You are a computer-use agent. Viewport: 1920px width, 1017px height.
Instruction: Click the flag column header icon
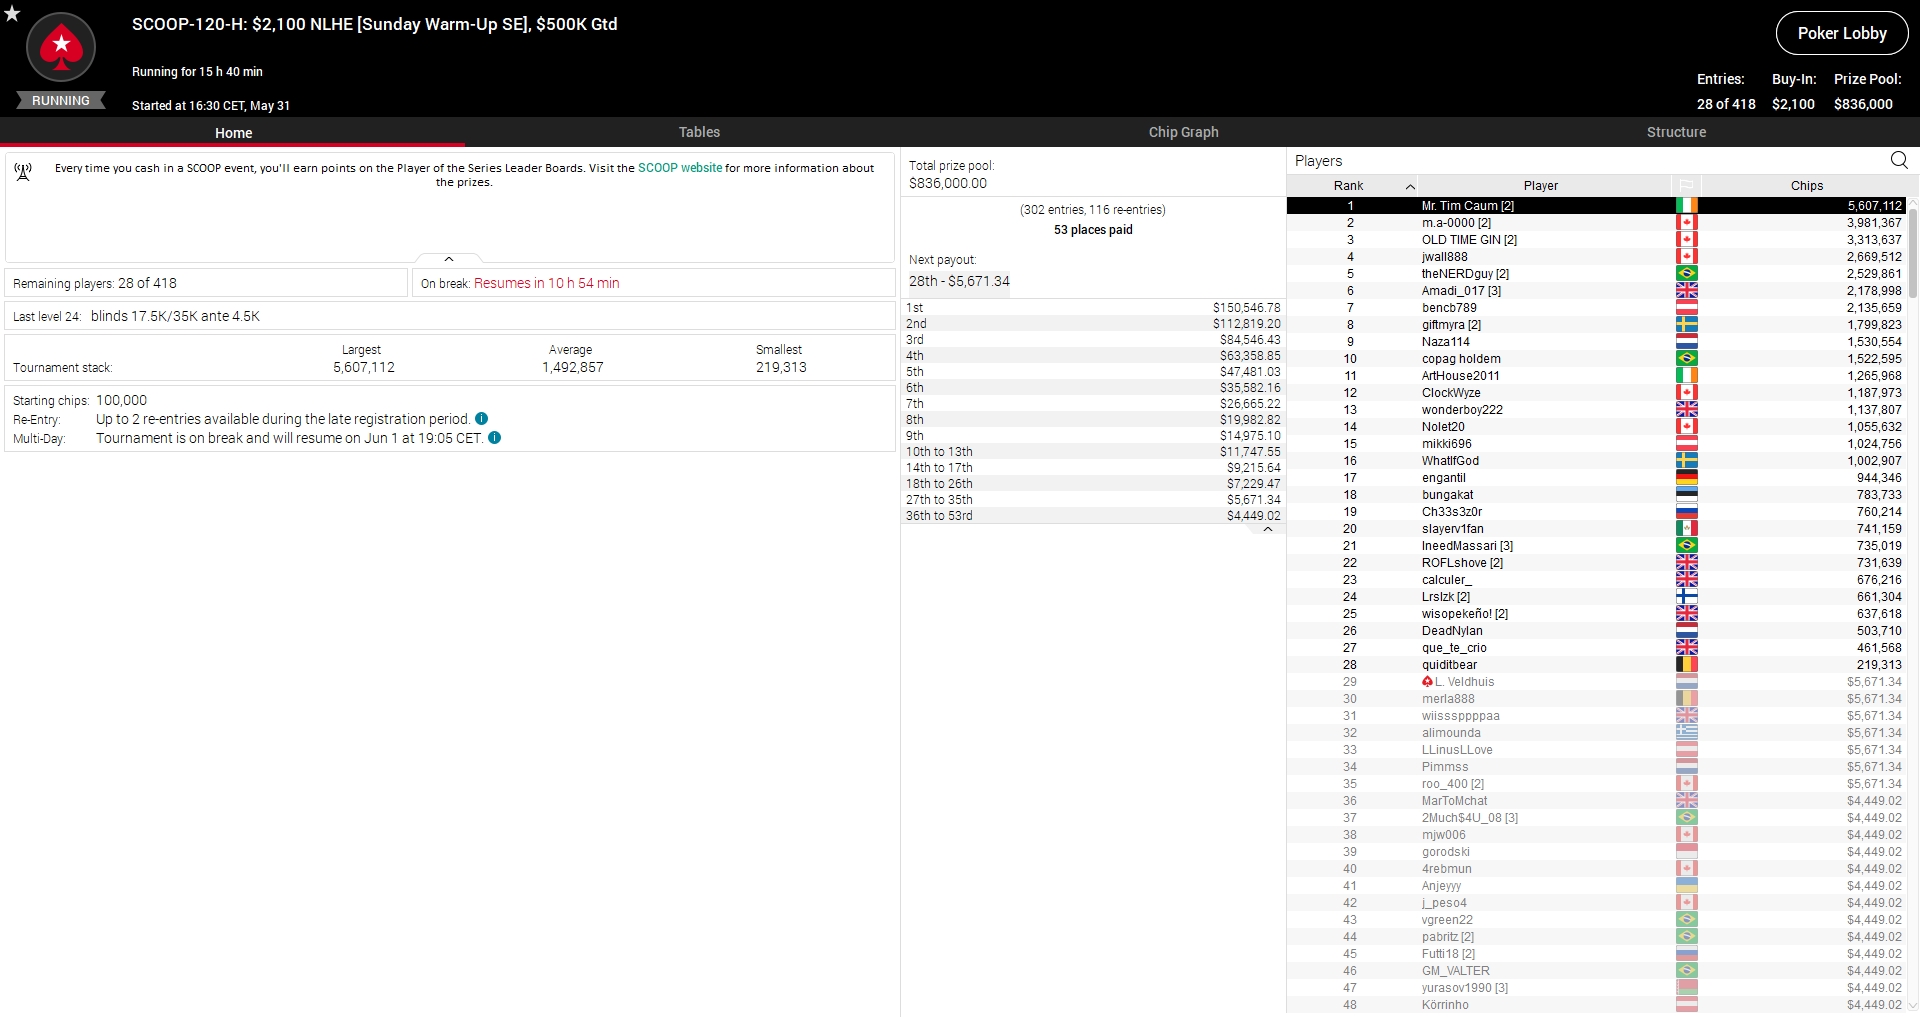(x=1686, y=186)
